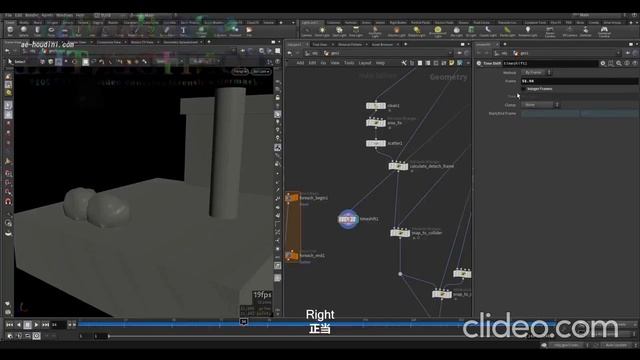Select the calculate_detach_frame node
Screen dimensions: 640x360
point(398,166)
